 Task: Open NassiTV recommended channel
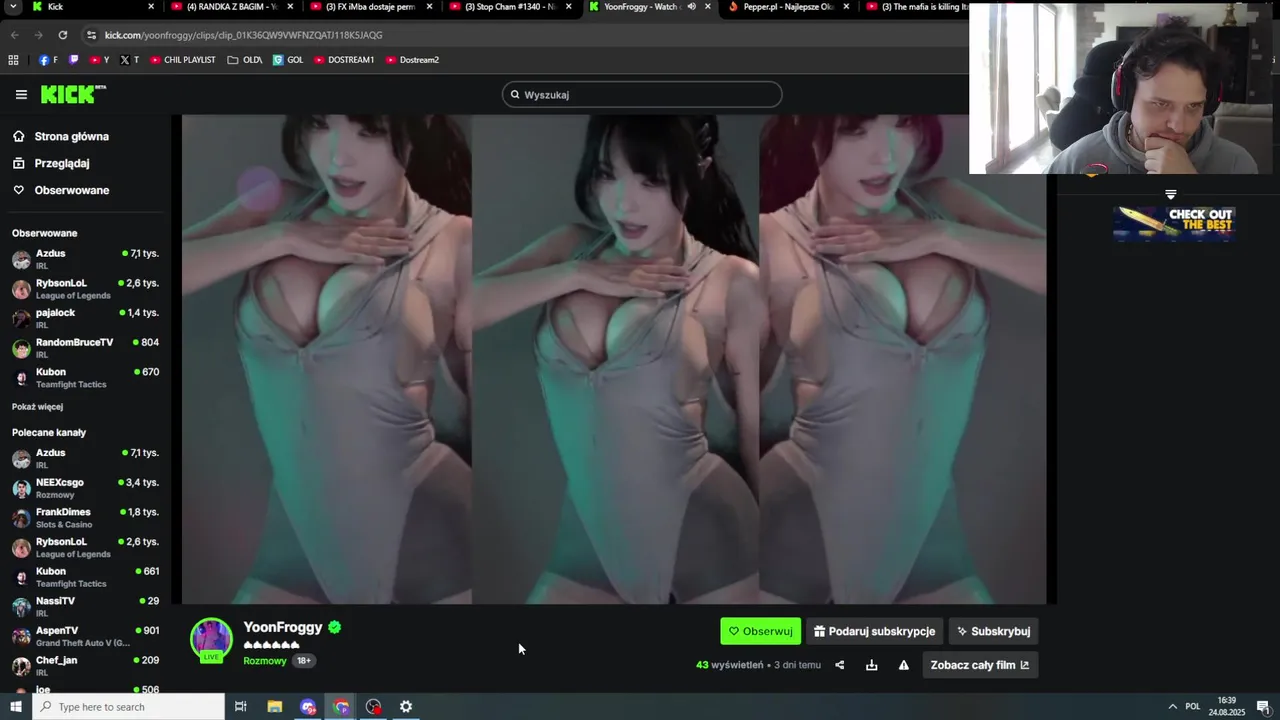[x=85, y=606]
